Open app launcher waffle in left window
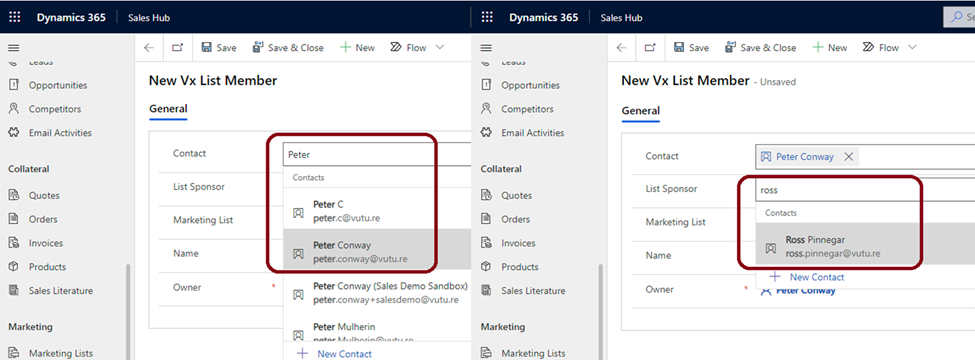This screenshot has width=975, height=360. 14,17
